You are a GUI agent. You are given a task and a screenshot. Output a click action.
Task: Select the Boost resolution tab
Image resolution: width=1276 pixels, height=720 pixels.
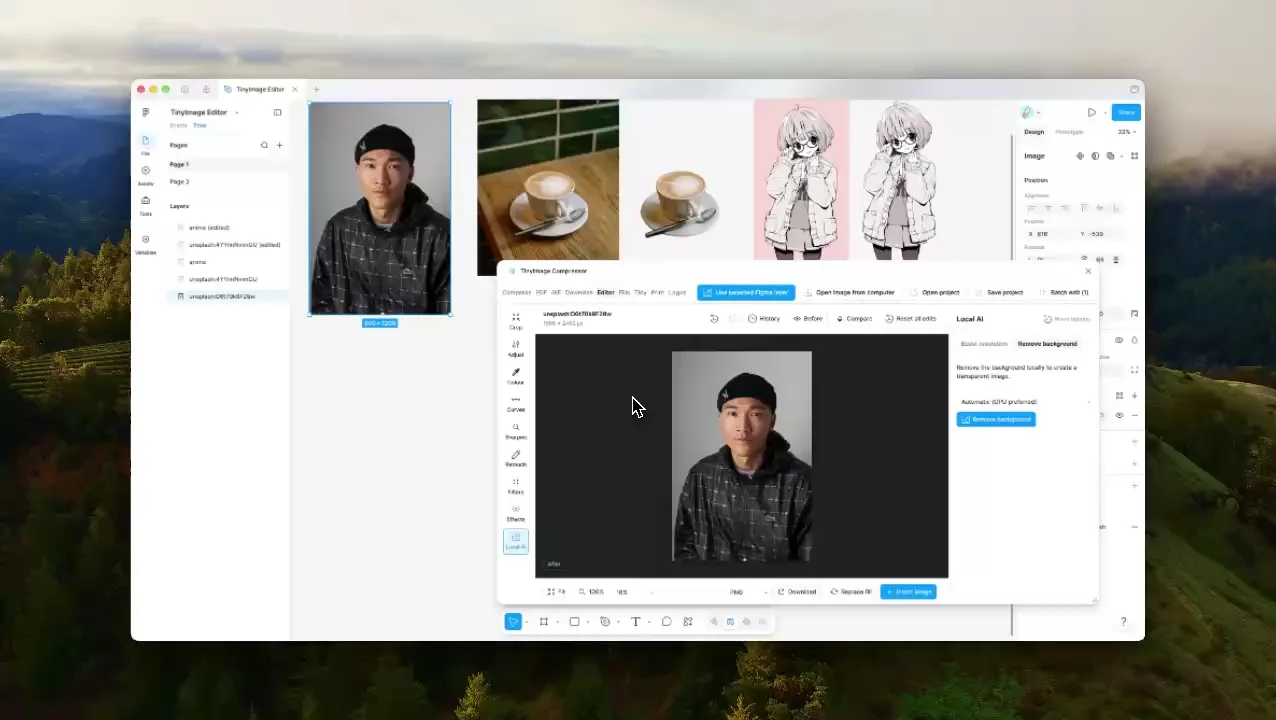[984, 344]
